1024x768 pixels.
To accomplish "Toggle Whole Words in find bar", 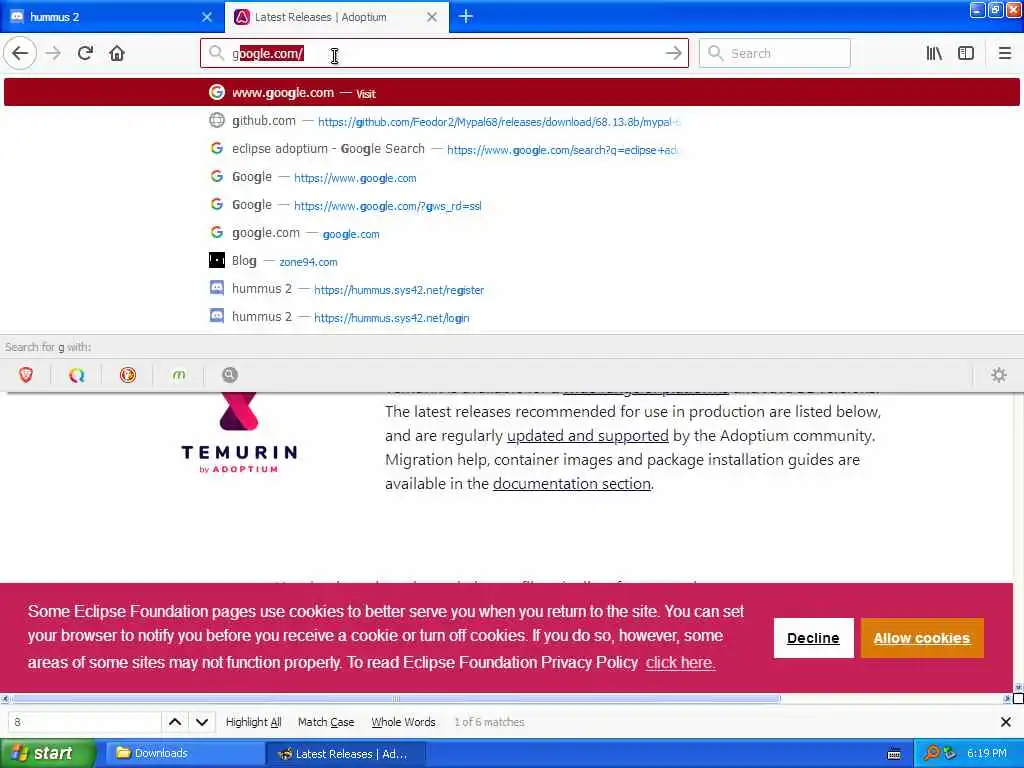I will 403,722.
